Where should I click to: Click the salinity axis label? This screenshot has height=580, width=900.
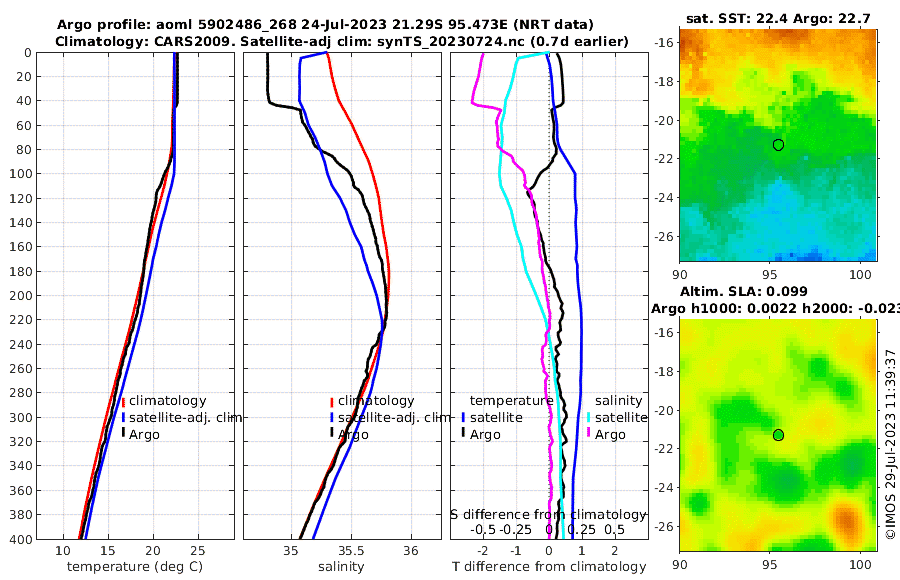[341, 567]
